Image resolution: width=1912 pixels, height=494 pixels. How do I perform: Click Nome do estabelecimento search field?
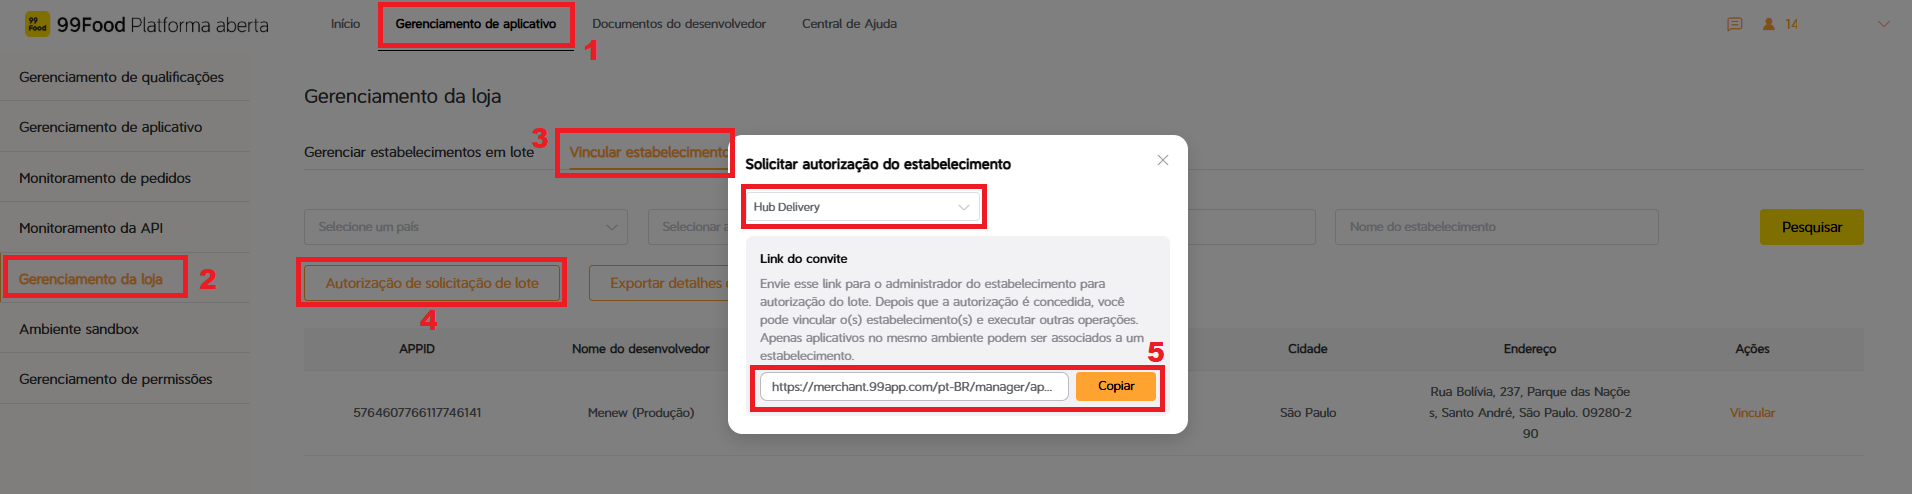click(1496, 227)
